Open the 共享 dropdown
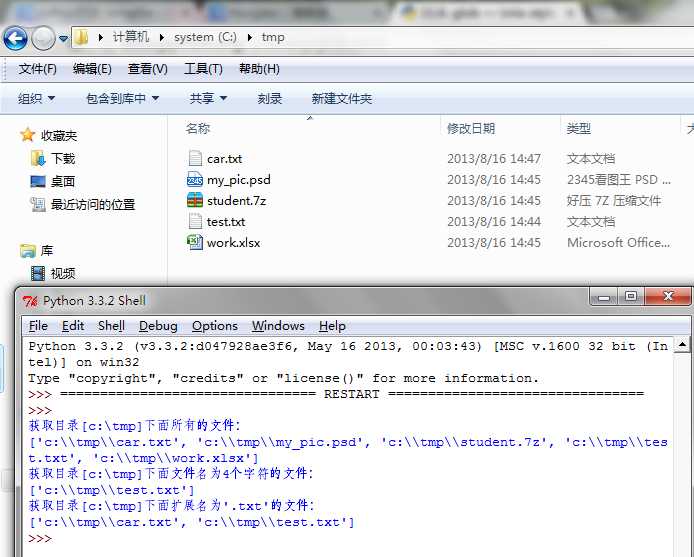 (208, 98)
